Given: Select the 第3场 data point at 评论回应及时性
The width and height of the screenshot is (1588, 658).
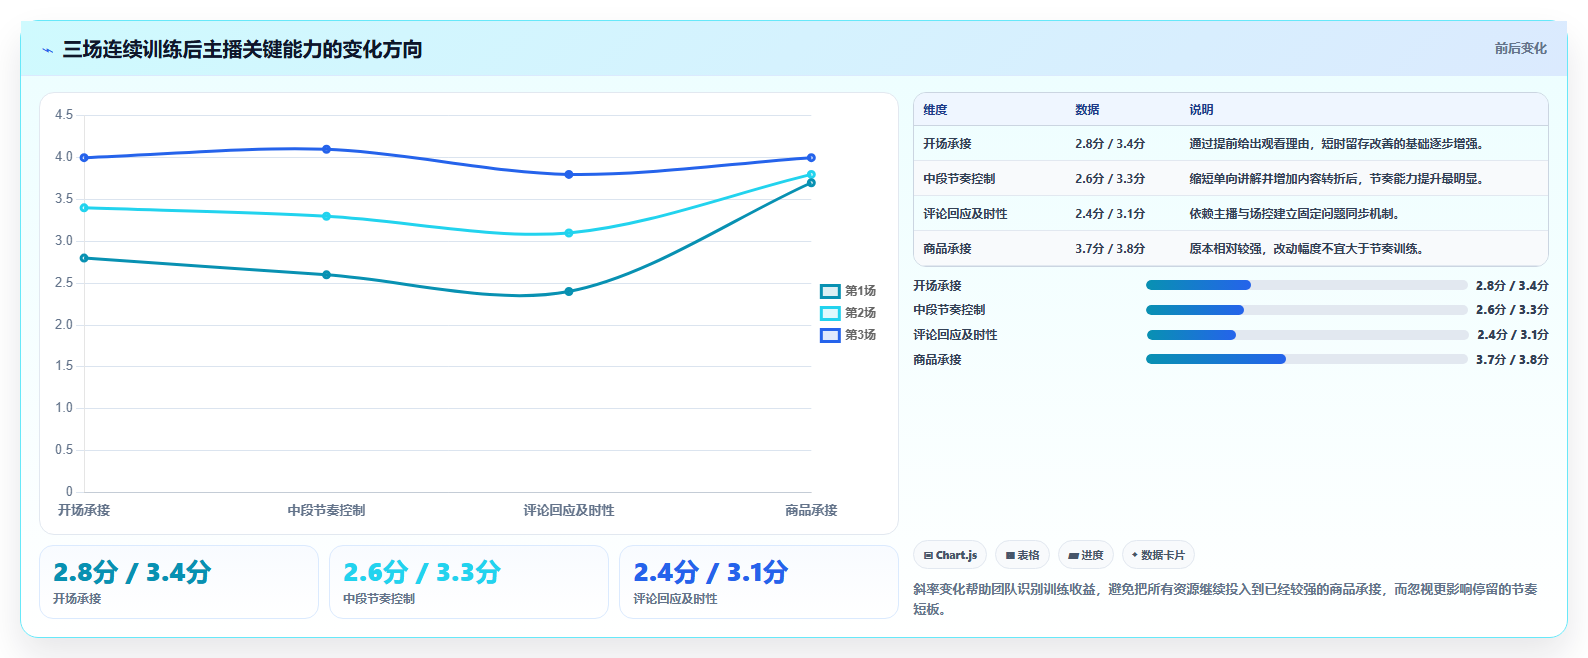Looking at the screenshot, I should (x=569, y=174).
